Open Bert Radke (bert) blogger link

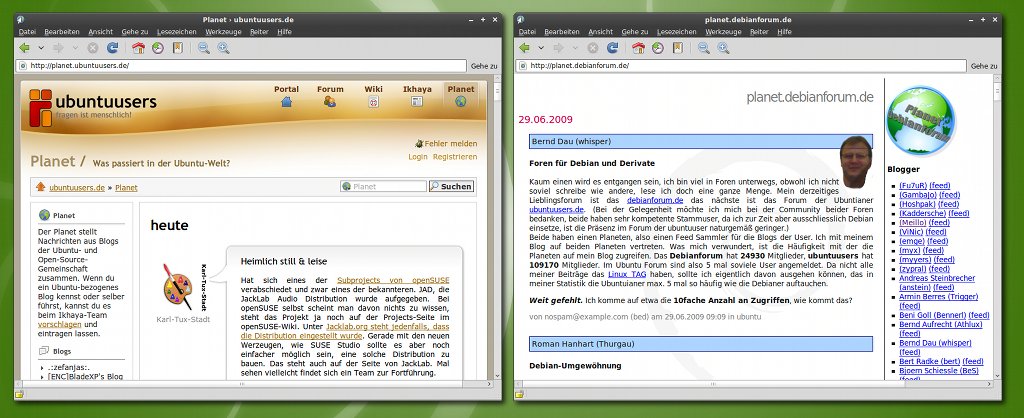pyautogui.click(x=929, y=361)
